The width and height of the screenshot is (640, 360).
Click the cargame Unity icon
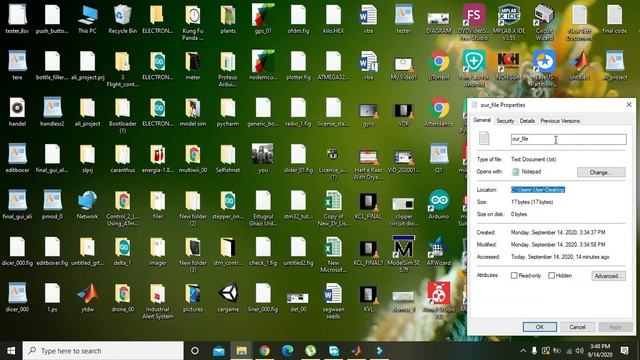[228, 298]
